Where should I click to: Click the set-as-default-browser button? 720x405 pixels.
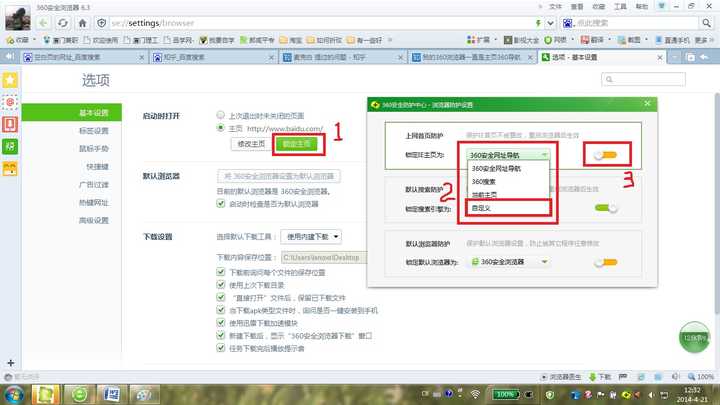279,176
